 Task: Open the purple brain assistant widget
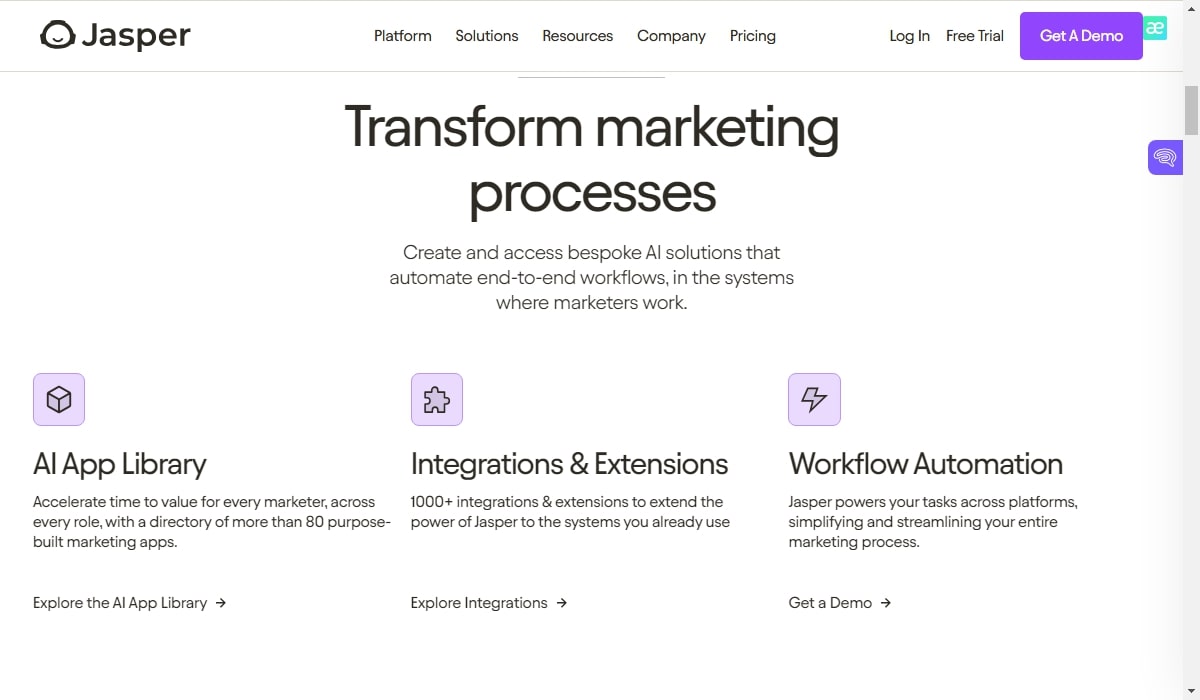coord(1165,157)
